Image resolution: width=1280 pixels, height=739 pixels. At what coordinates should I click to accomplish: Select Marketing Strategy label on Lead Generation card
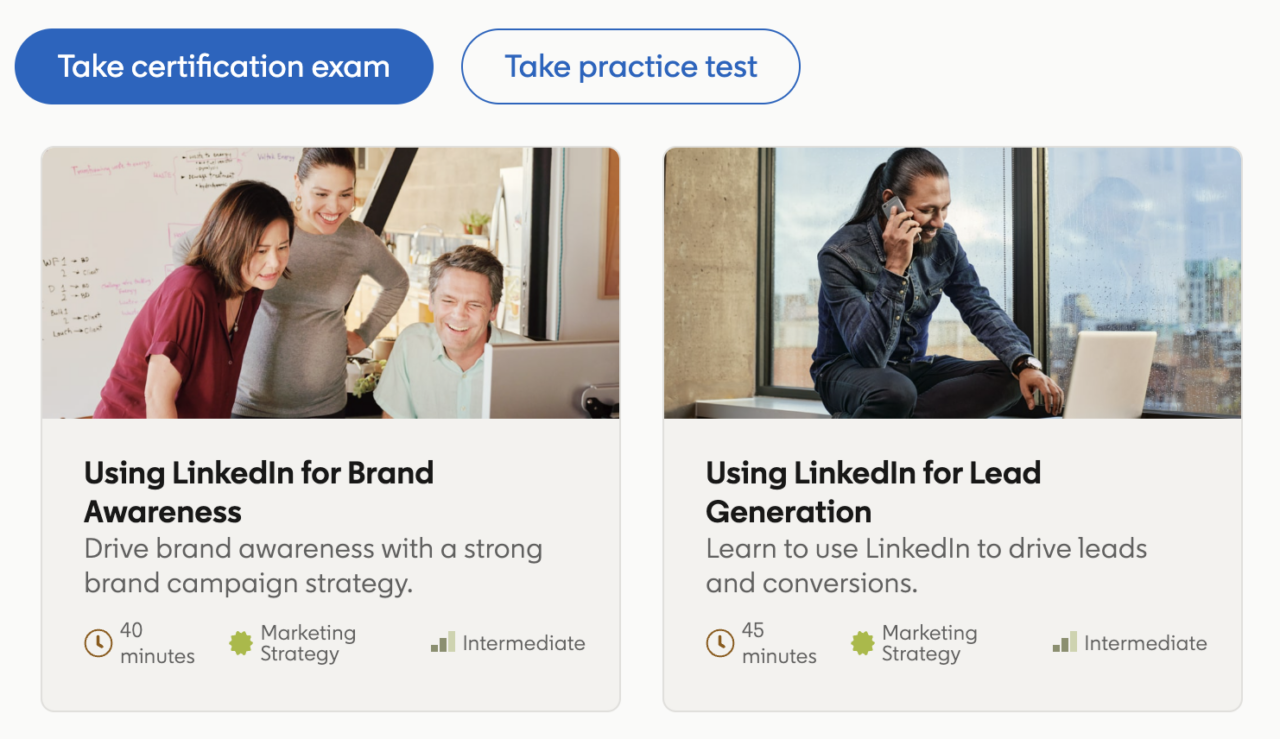pos(929,643)
